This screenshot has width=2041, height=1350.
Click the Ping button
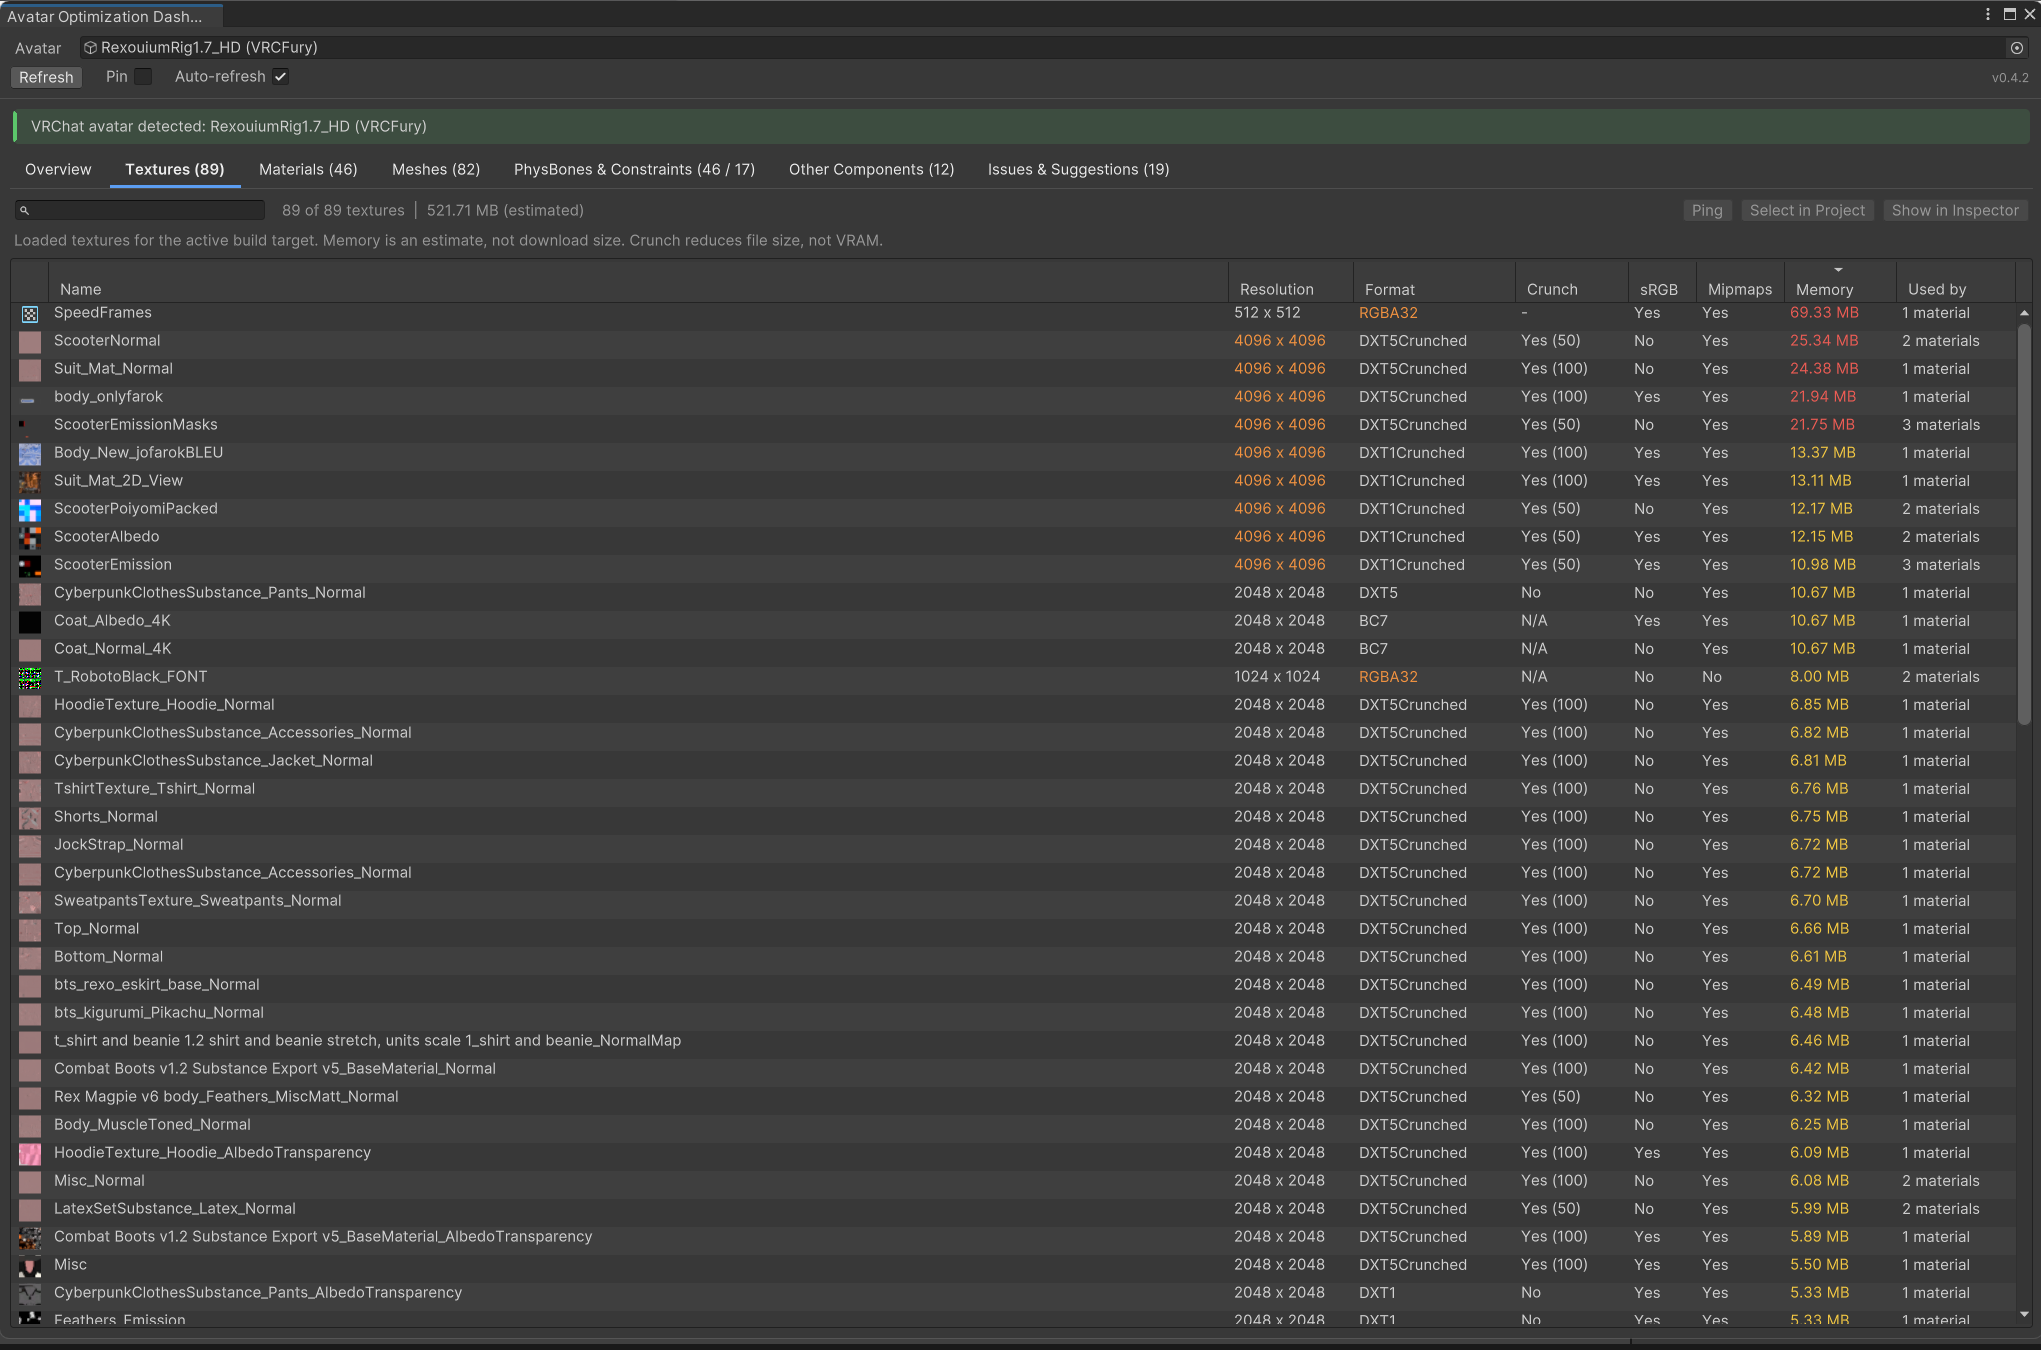tap(1707, 210)
